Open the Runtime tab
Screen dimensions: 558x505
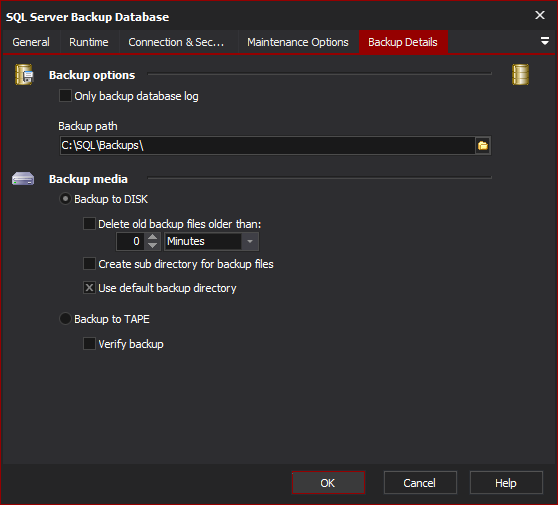tap(89, 42)
